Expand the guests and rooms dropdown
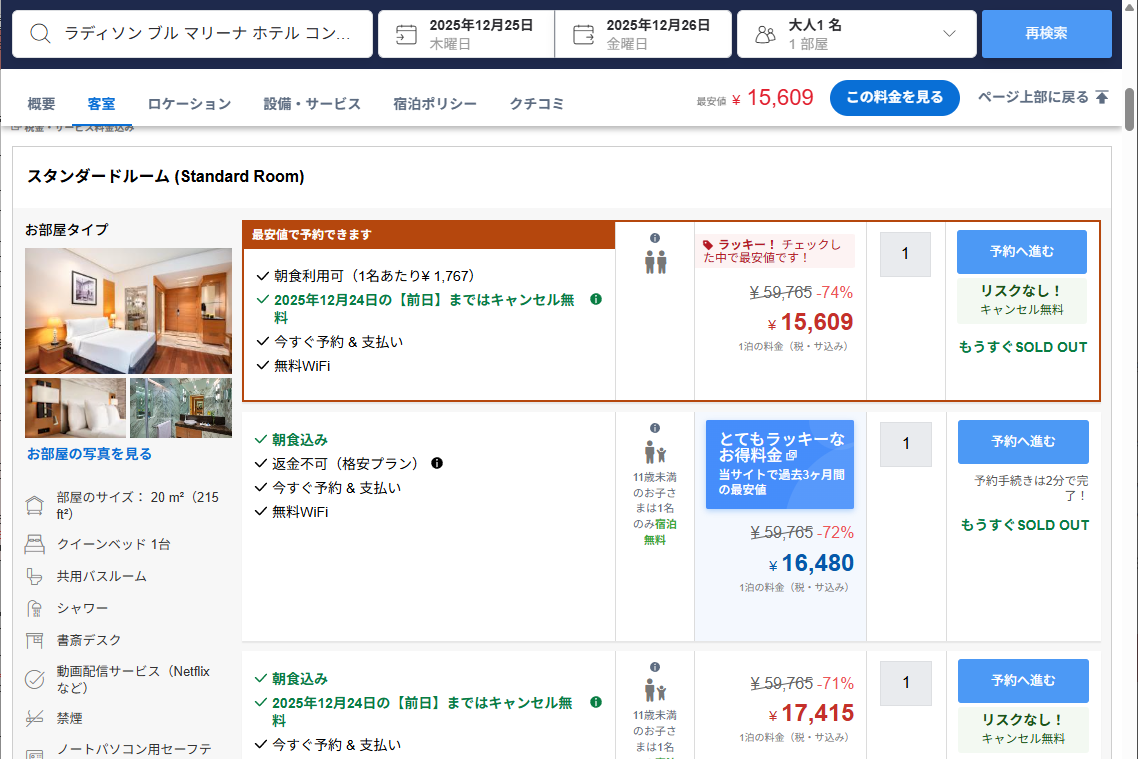Image resolution: width=1138 pixels, height=759 pixels. (949, 34)
